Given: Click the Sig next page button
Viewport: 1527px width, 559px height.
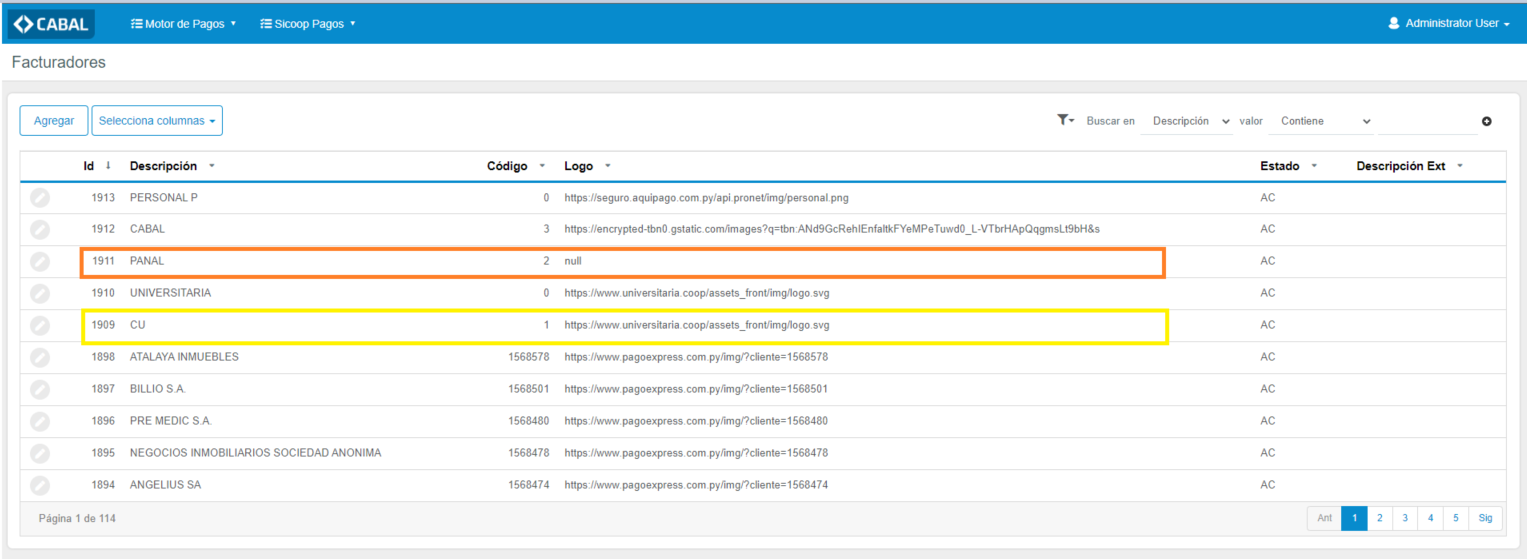Looking at the screenshot, I should (x=1486, y=518).
